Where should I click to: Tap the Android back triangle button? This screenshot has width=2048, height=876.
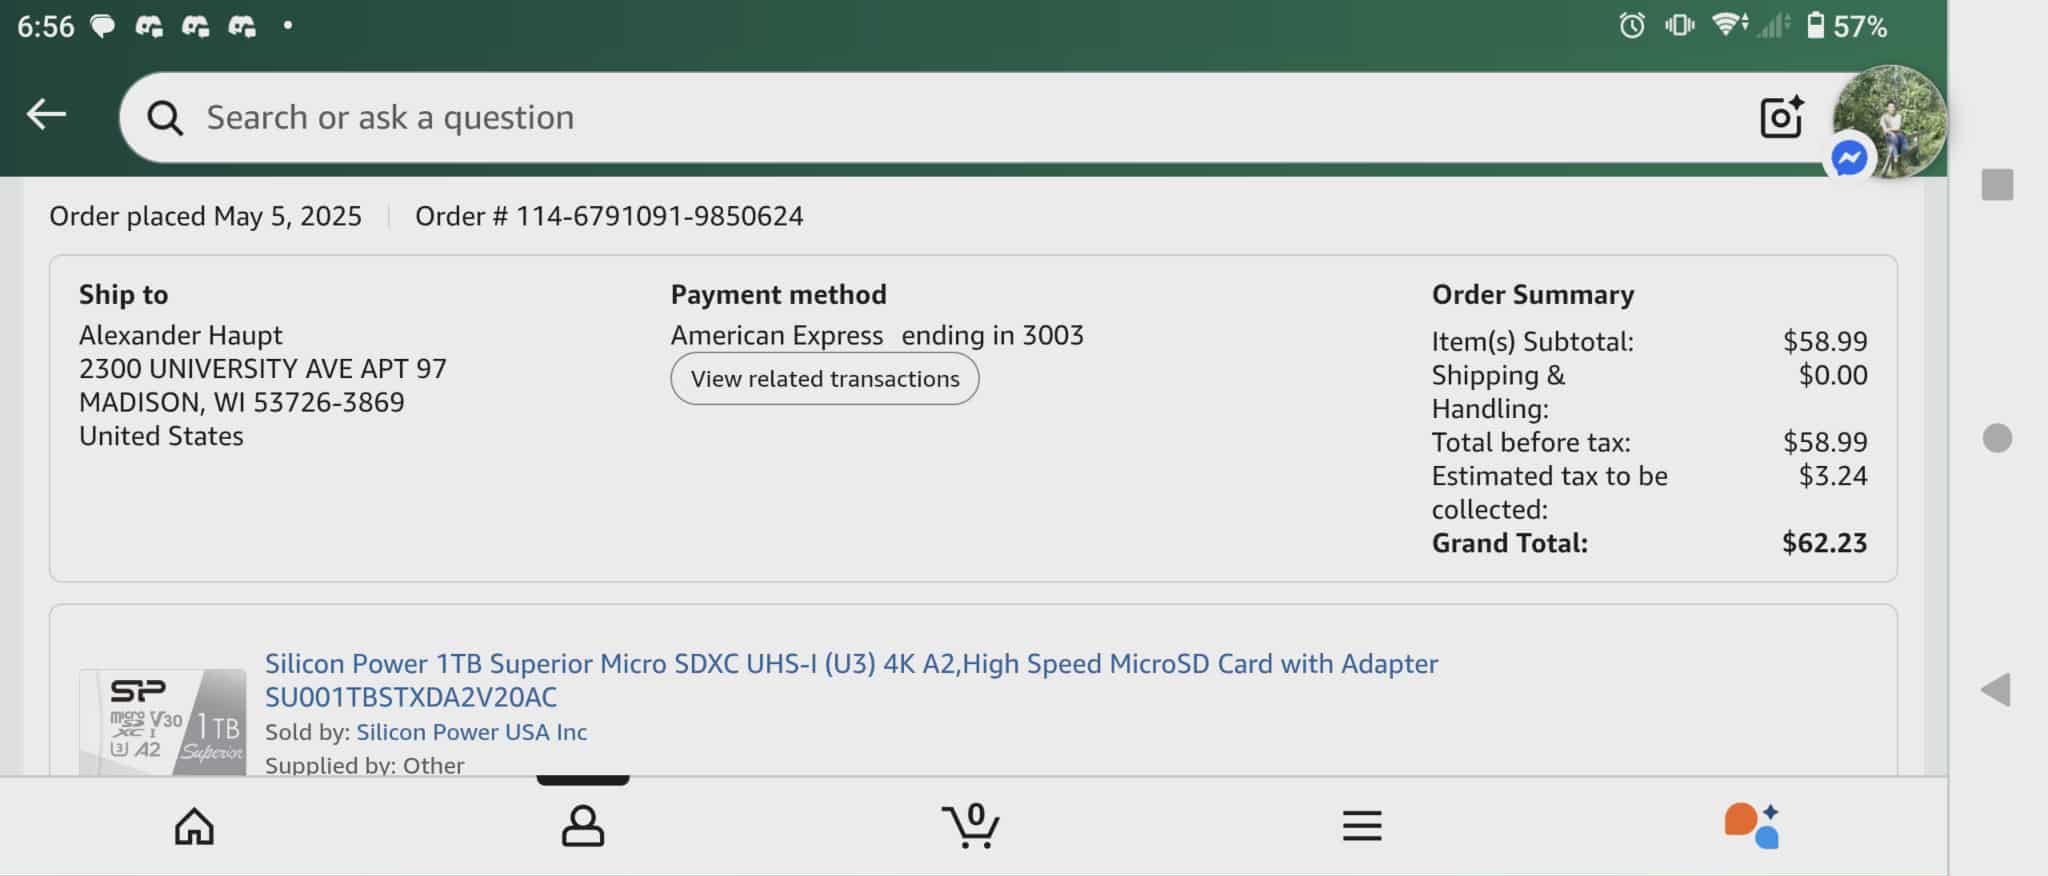click(x=1996, y=689)
